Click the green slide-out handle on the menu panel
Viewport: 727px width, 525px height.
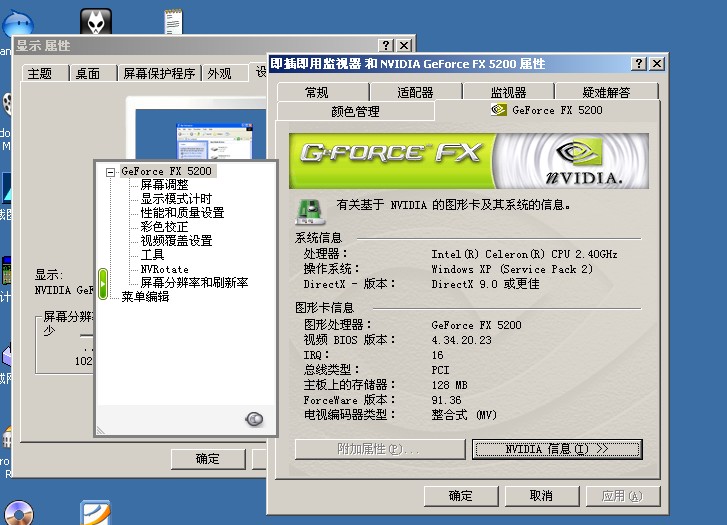tap(102, 282)
